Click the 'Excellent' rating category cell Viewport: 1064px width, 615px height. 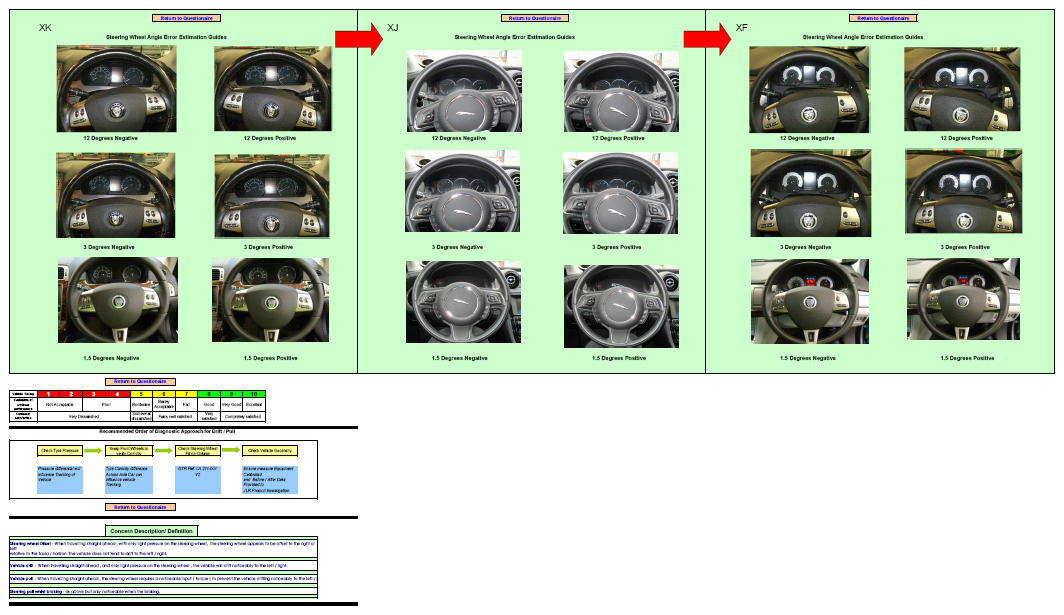tap(254, 405)
